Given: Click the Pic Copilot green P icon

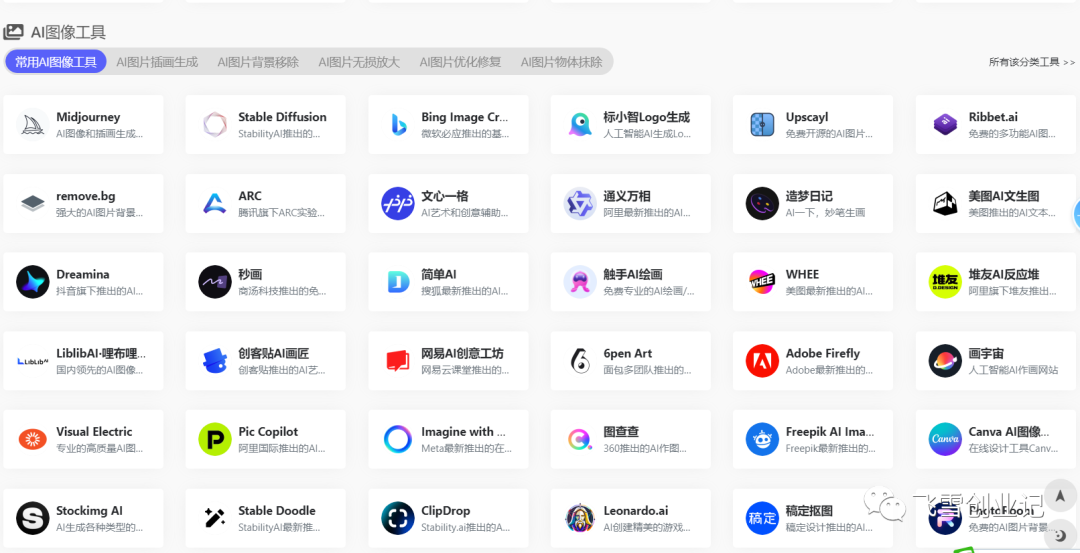Looking at the screenshot, I should coord(215,439).
